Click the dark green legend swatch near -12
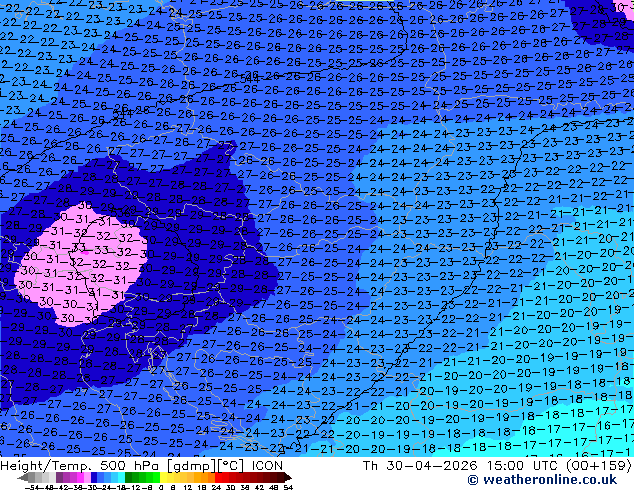This screenshot has width=634, height=490. click(129, 477)
